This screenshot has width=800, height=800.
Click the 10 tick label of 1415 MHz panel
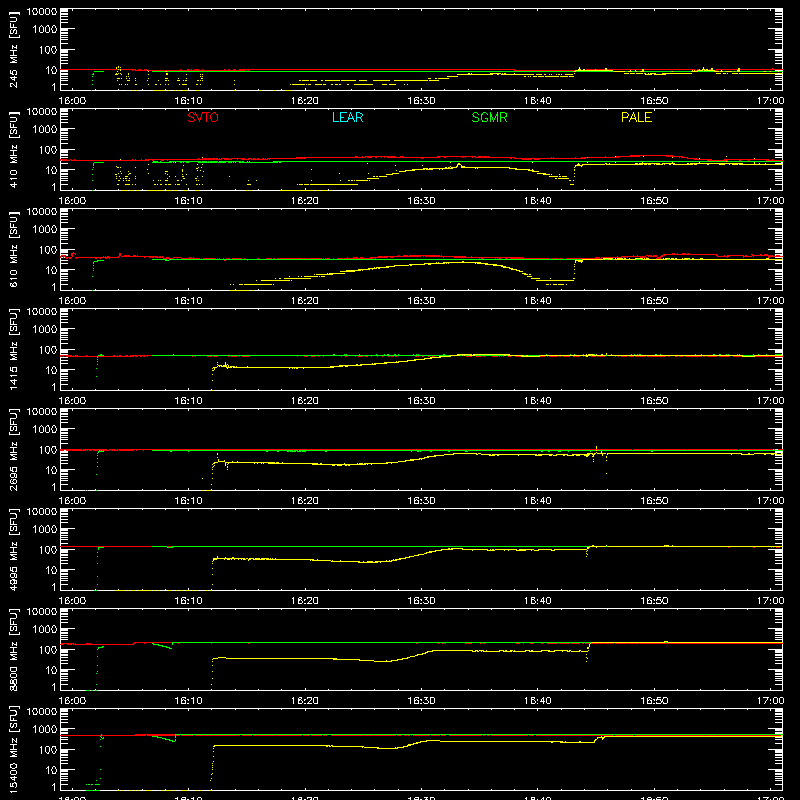click(51, 370)
